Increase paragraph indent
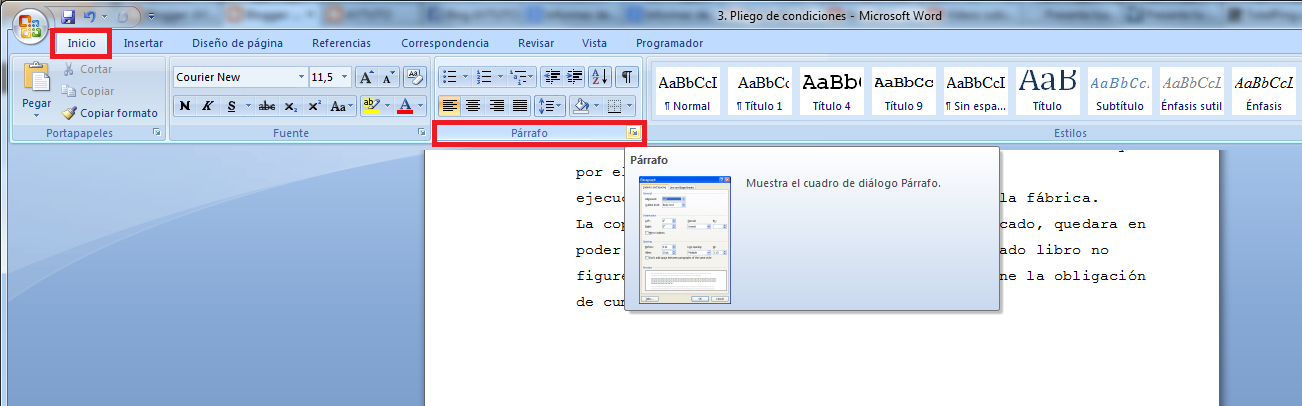This screenshot has width=1302, height=406. (575, 77)
